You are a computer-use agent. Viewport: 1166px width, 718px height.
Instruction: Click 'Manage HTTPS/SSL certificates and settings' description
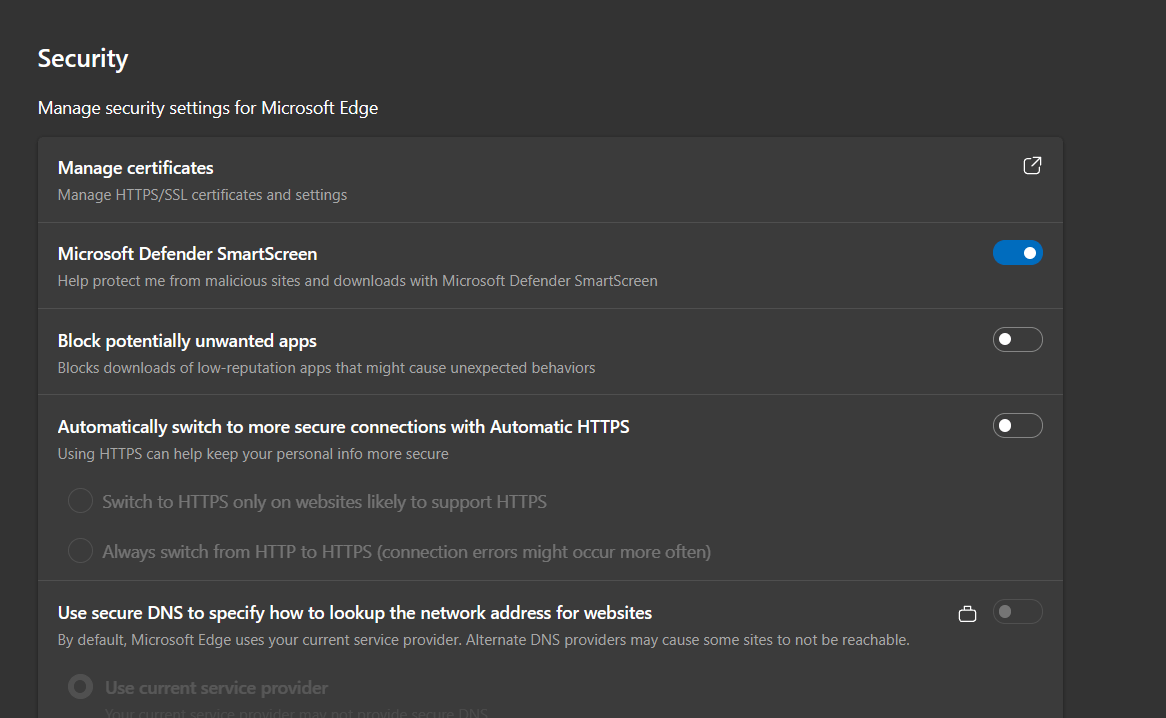coord(202,195)
